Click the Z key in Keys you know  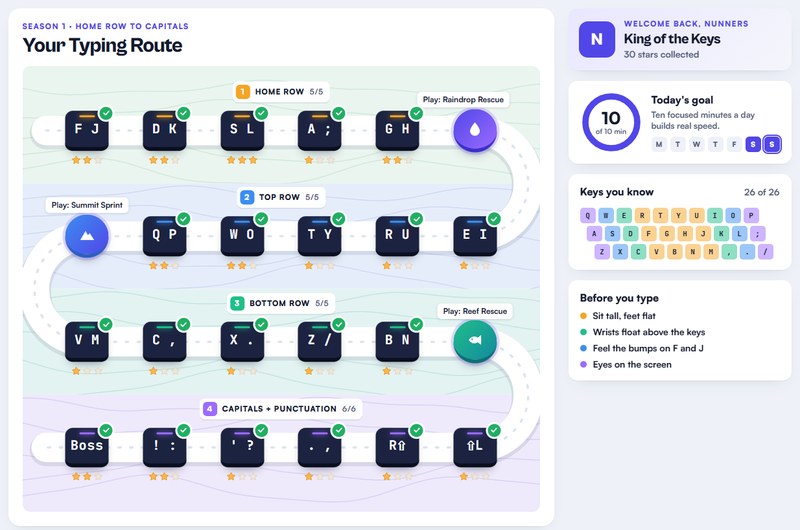[602, 251]
